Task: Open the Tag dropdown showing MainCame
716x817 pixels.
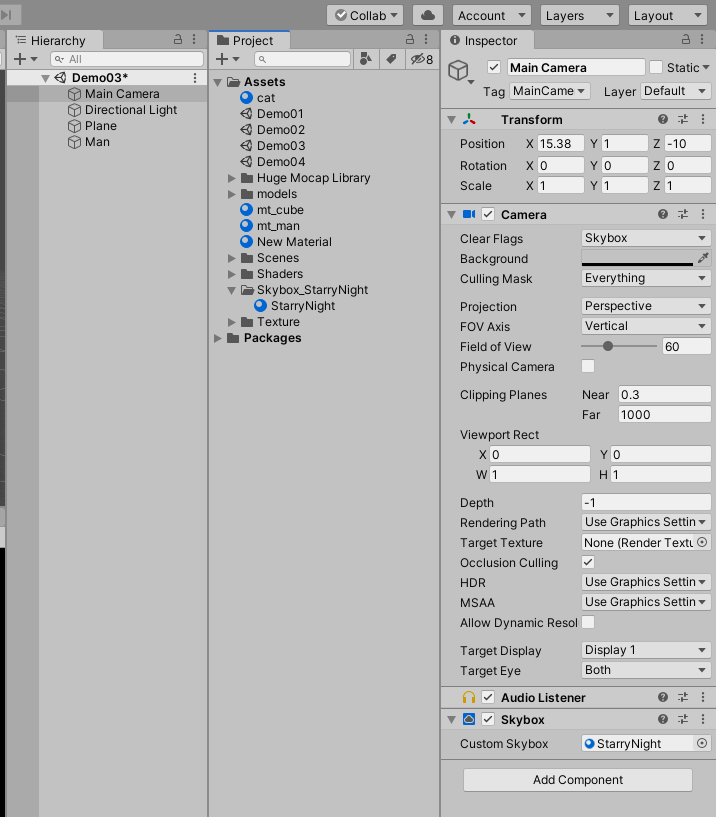Action: pyautogui.click(x=550, y=91)
